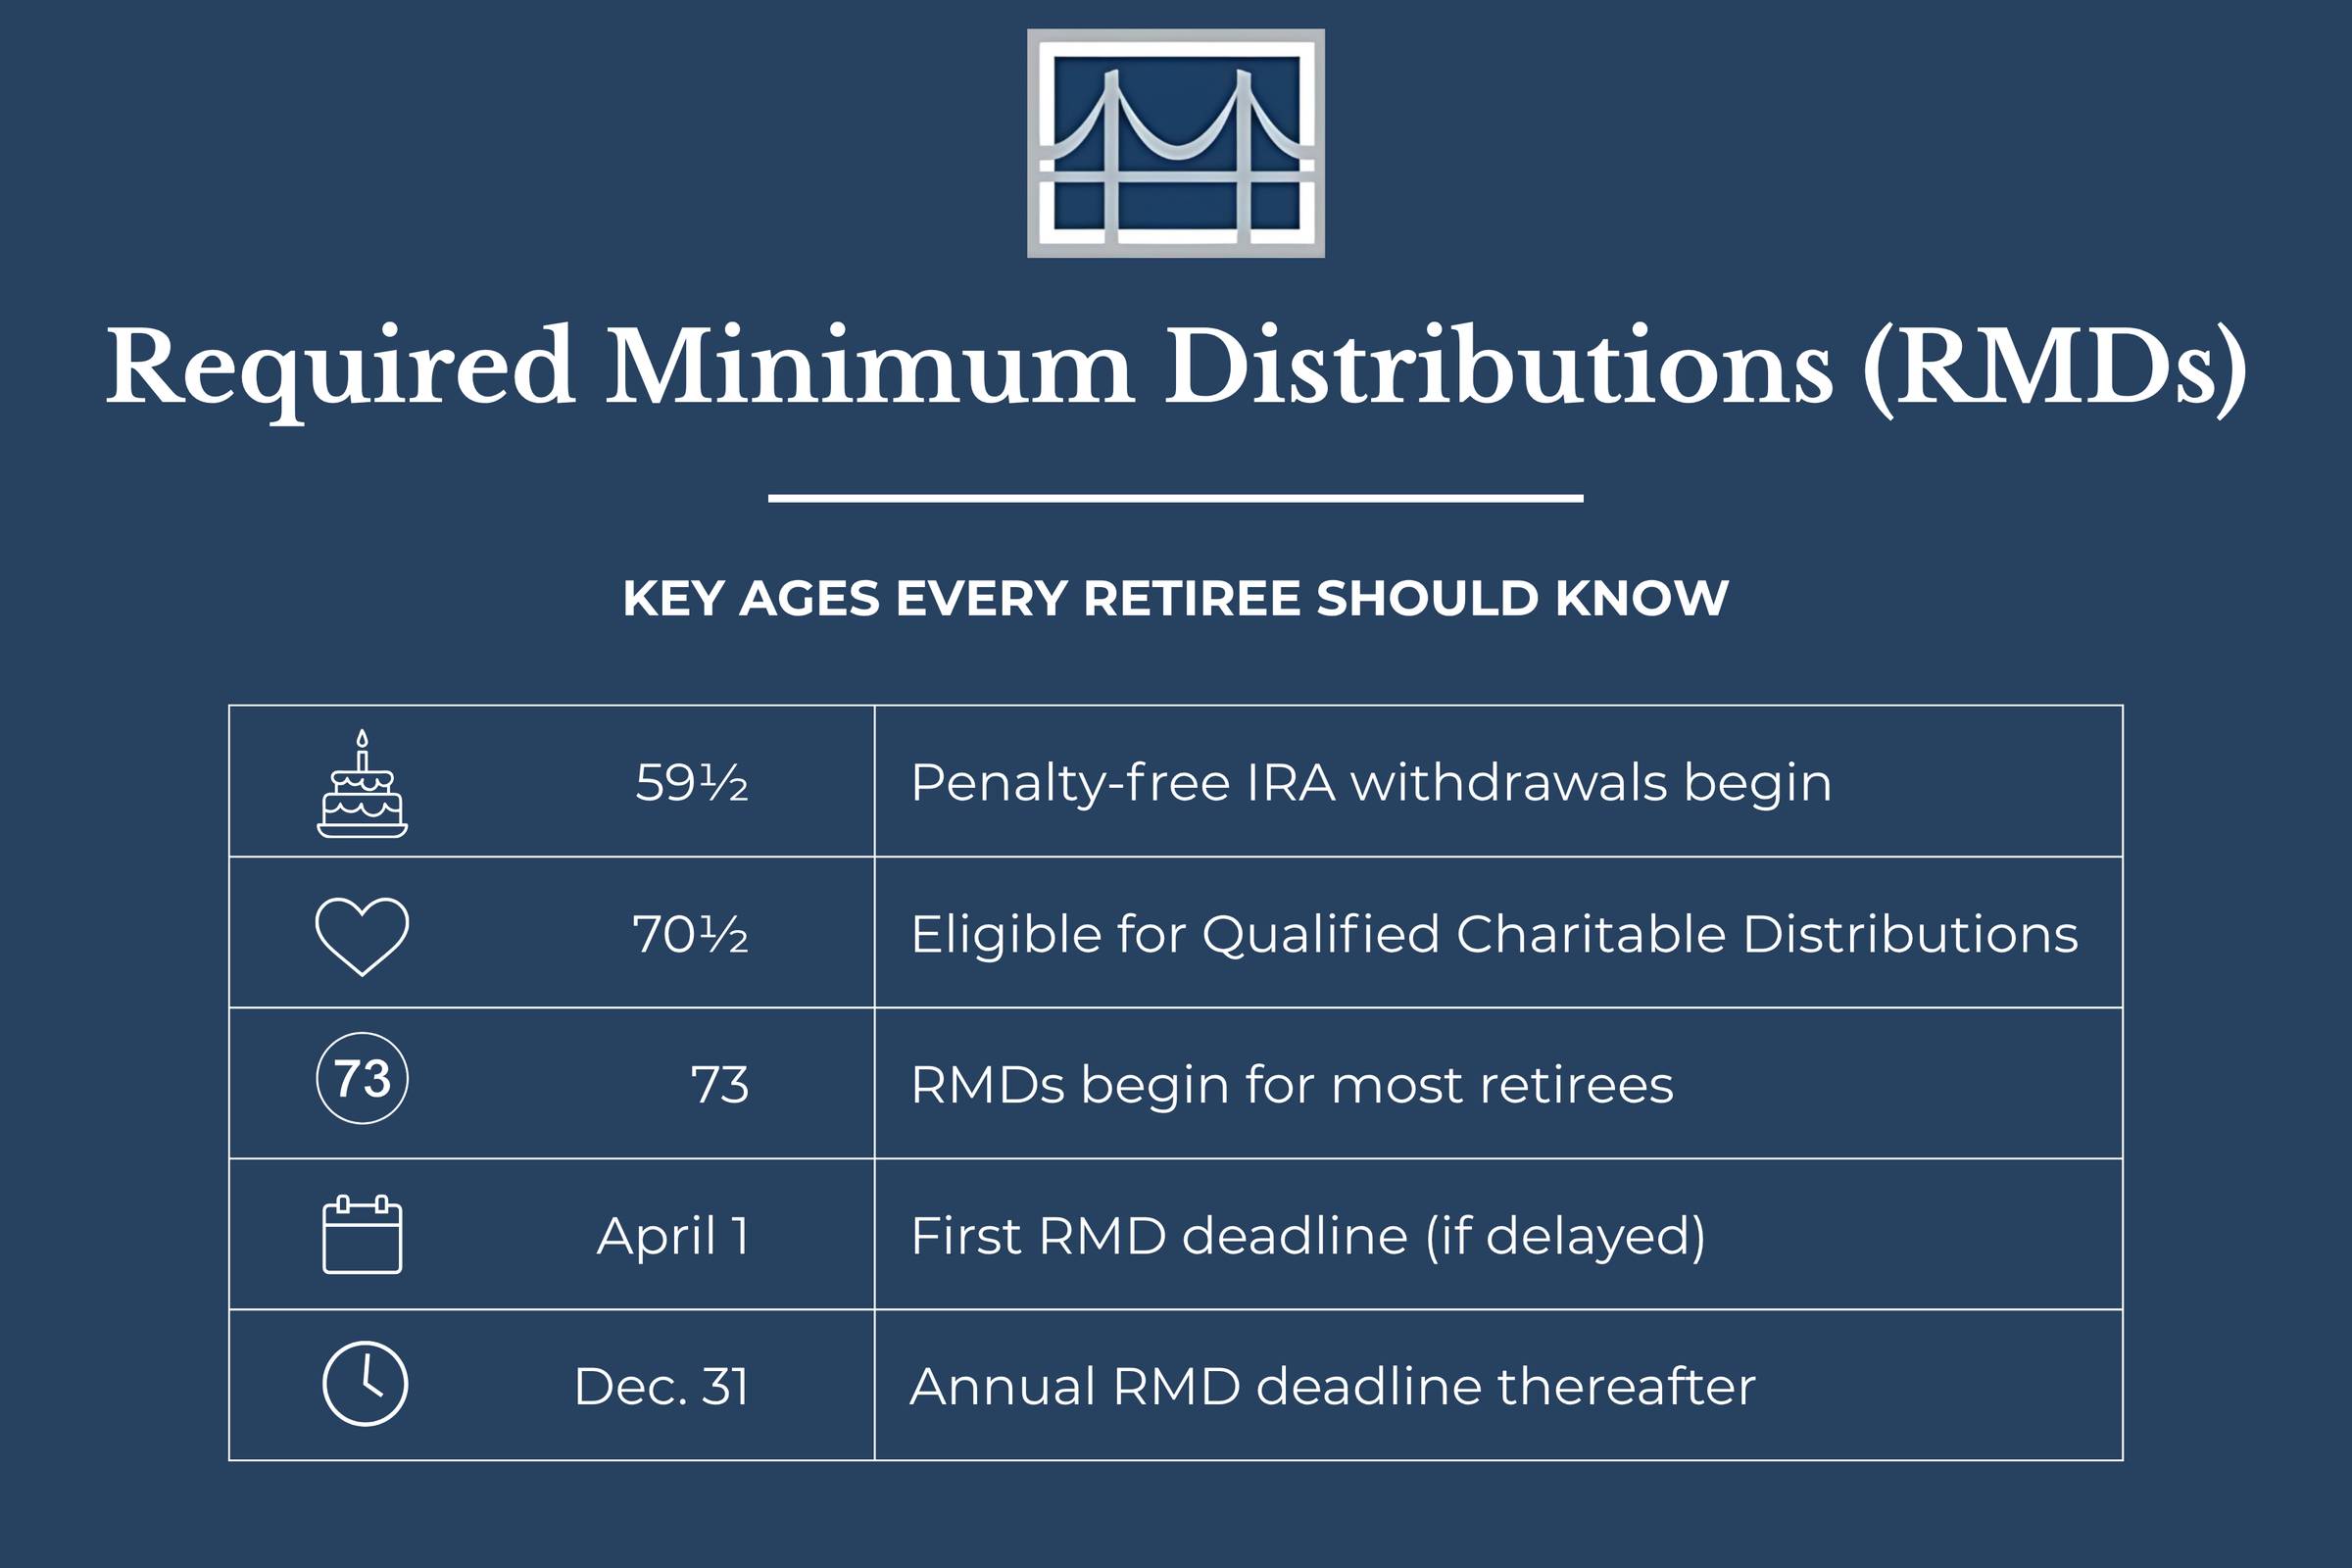The image size is (2352, 1568).
Task: Click the heart icon
Action: (362, 936)
